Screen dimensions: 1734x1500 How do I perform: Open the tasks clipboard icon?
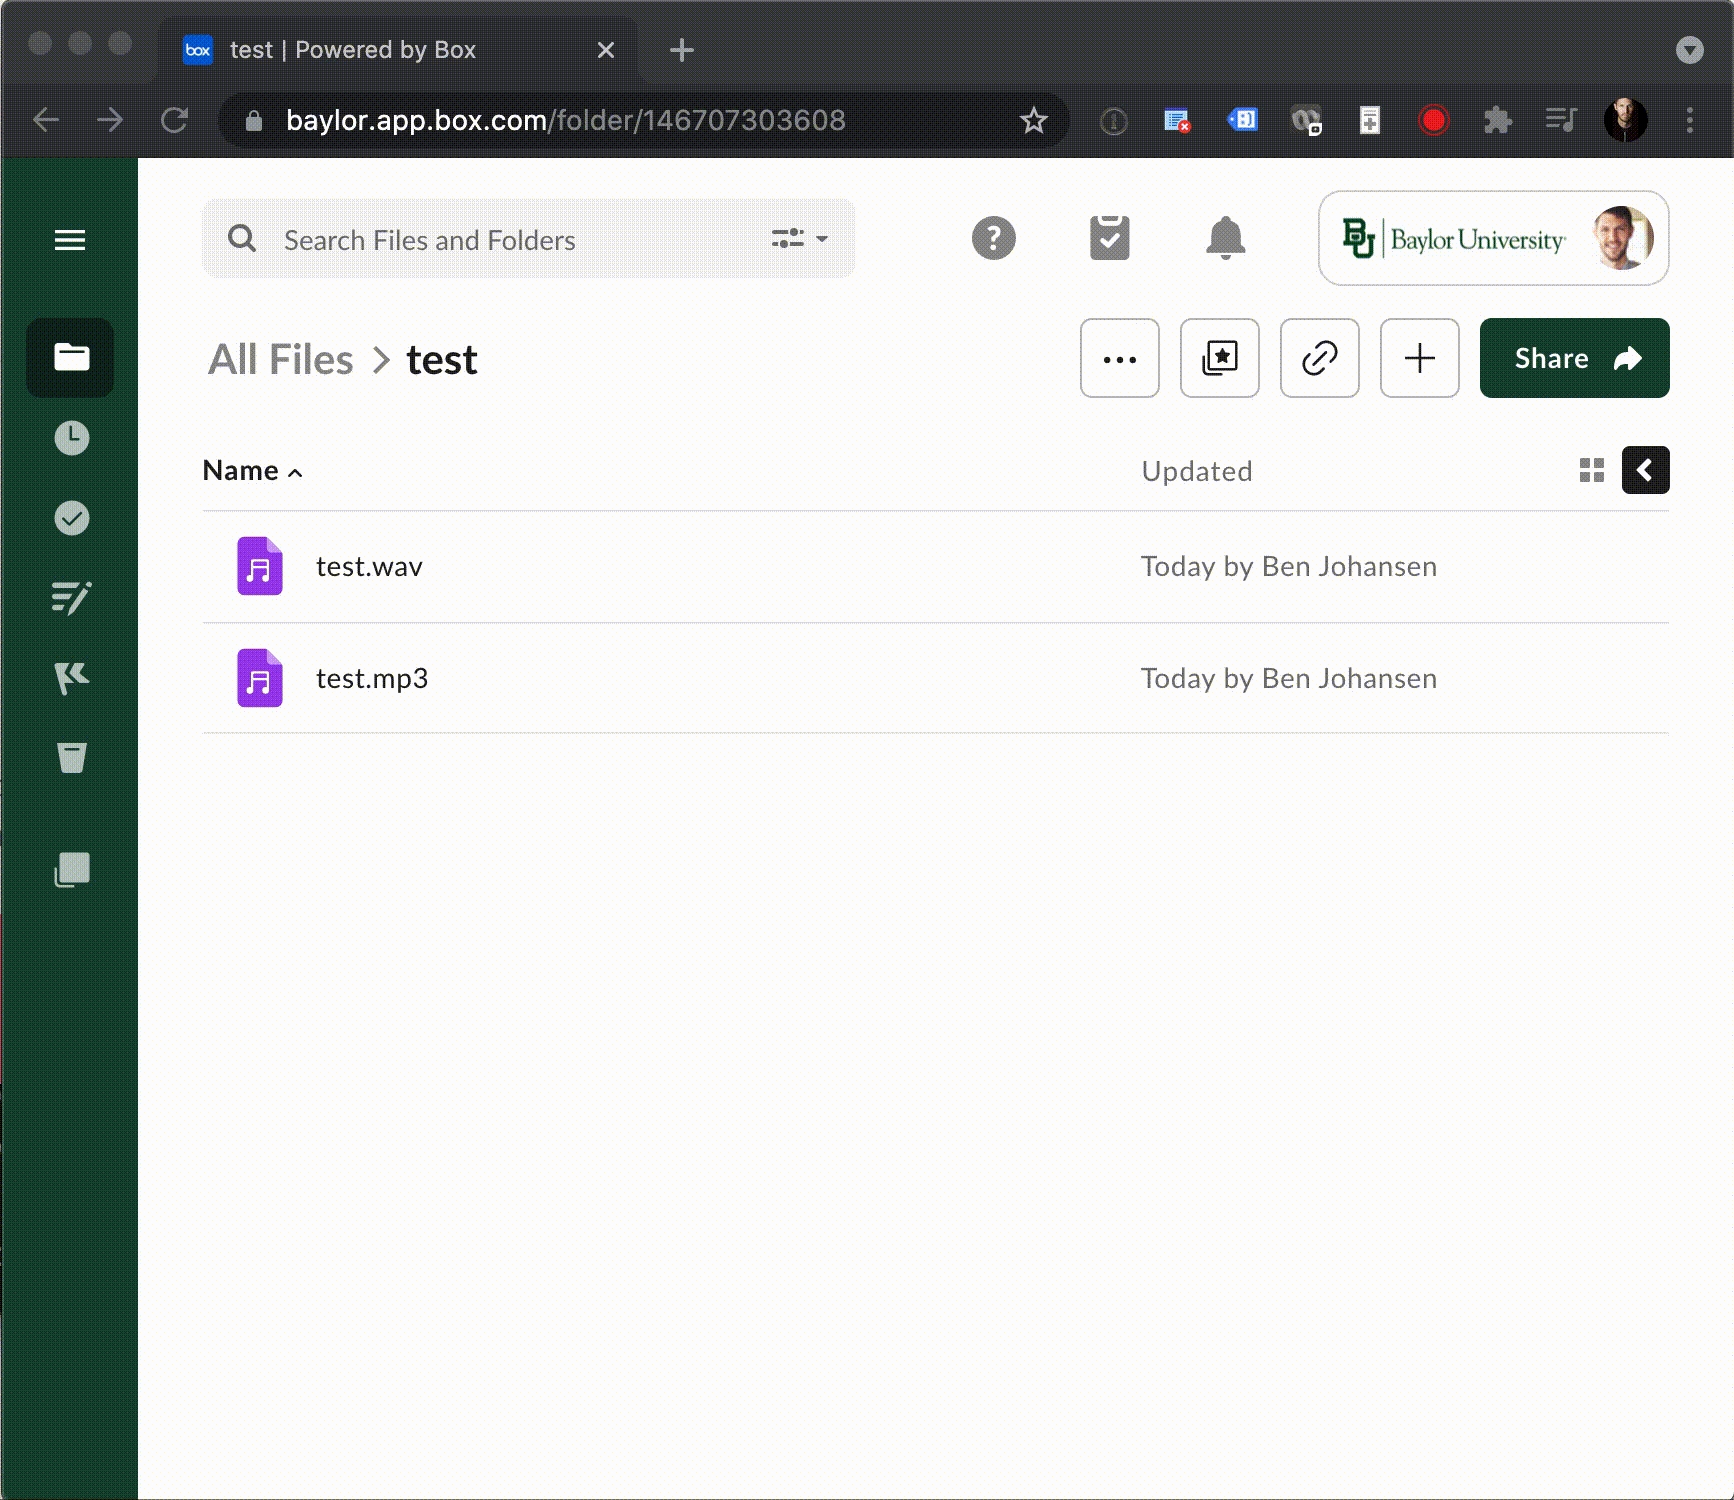[1109, 238]
